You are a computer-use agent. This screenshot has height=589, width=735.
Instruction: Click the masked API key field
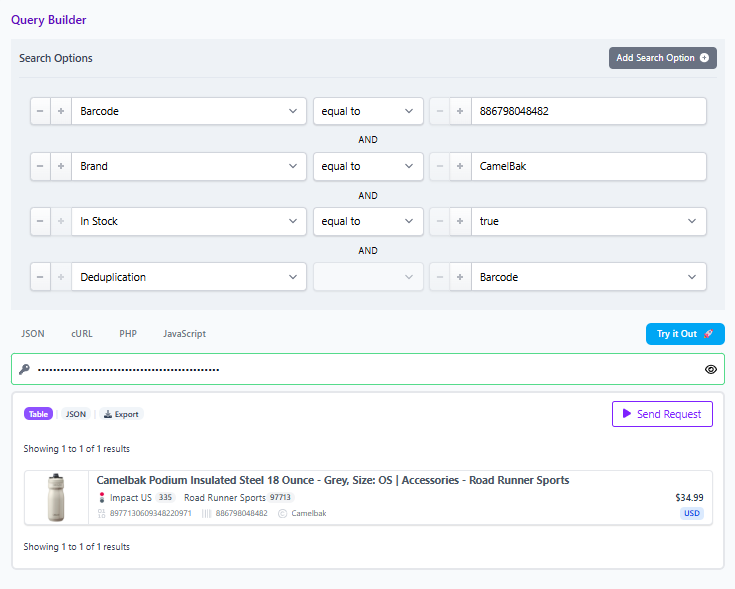point(368,369)
